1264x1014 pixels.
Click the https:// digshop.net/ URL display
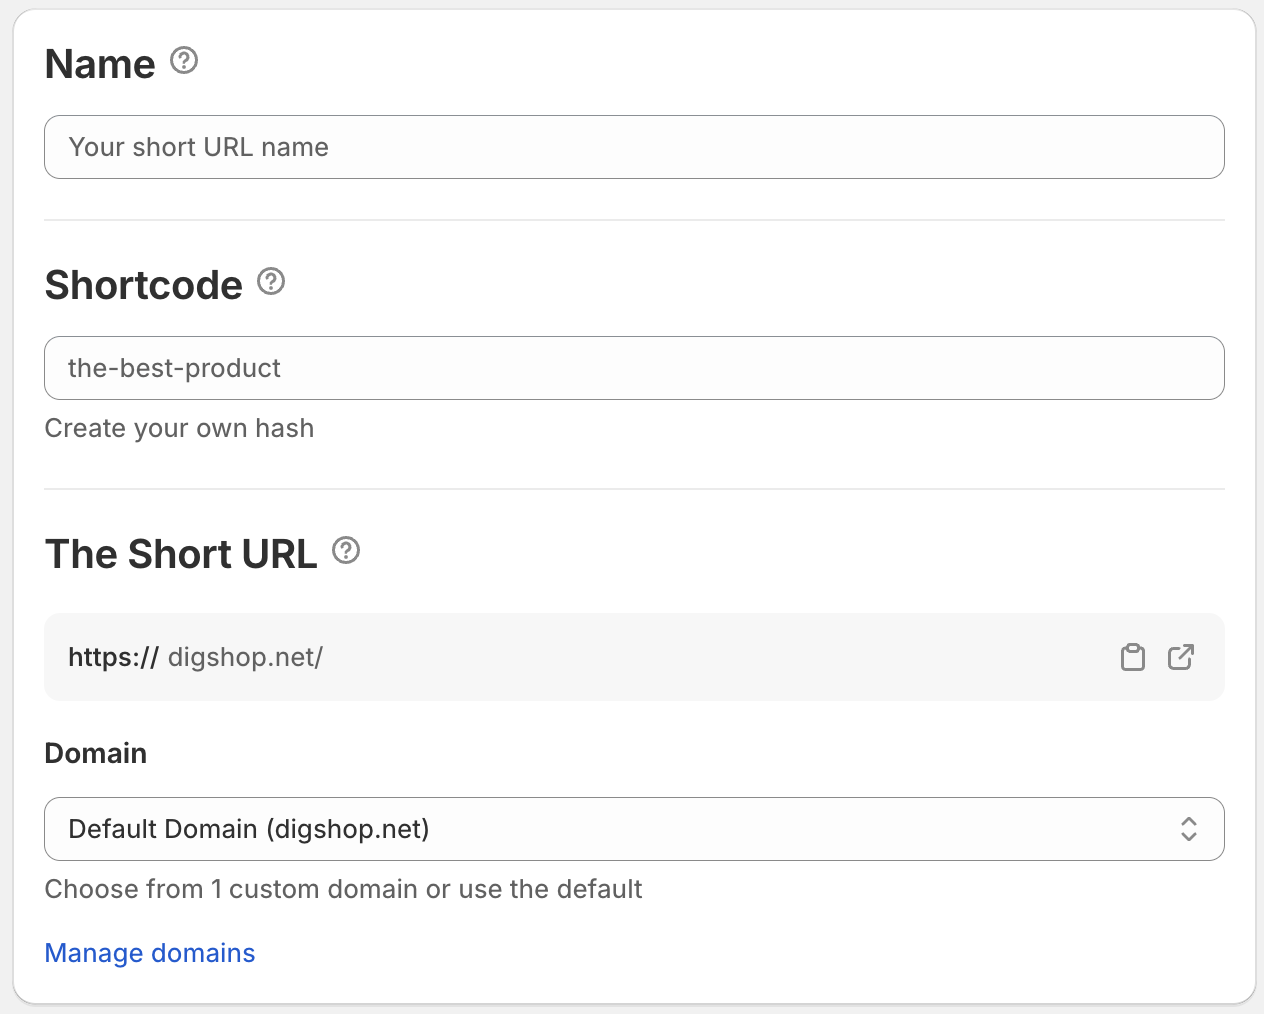[x=196, y=657]
